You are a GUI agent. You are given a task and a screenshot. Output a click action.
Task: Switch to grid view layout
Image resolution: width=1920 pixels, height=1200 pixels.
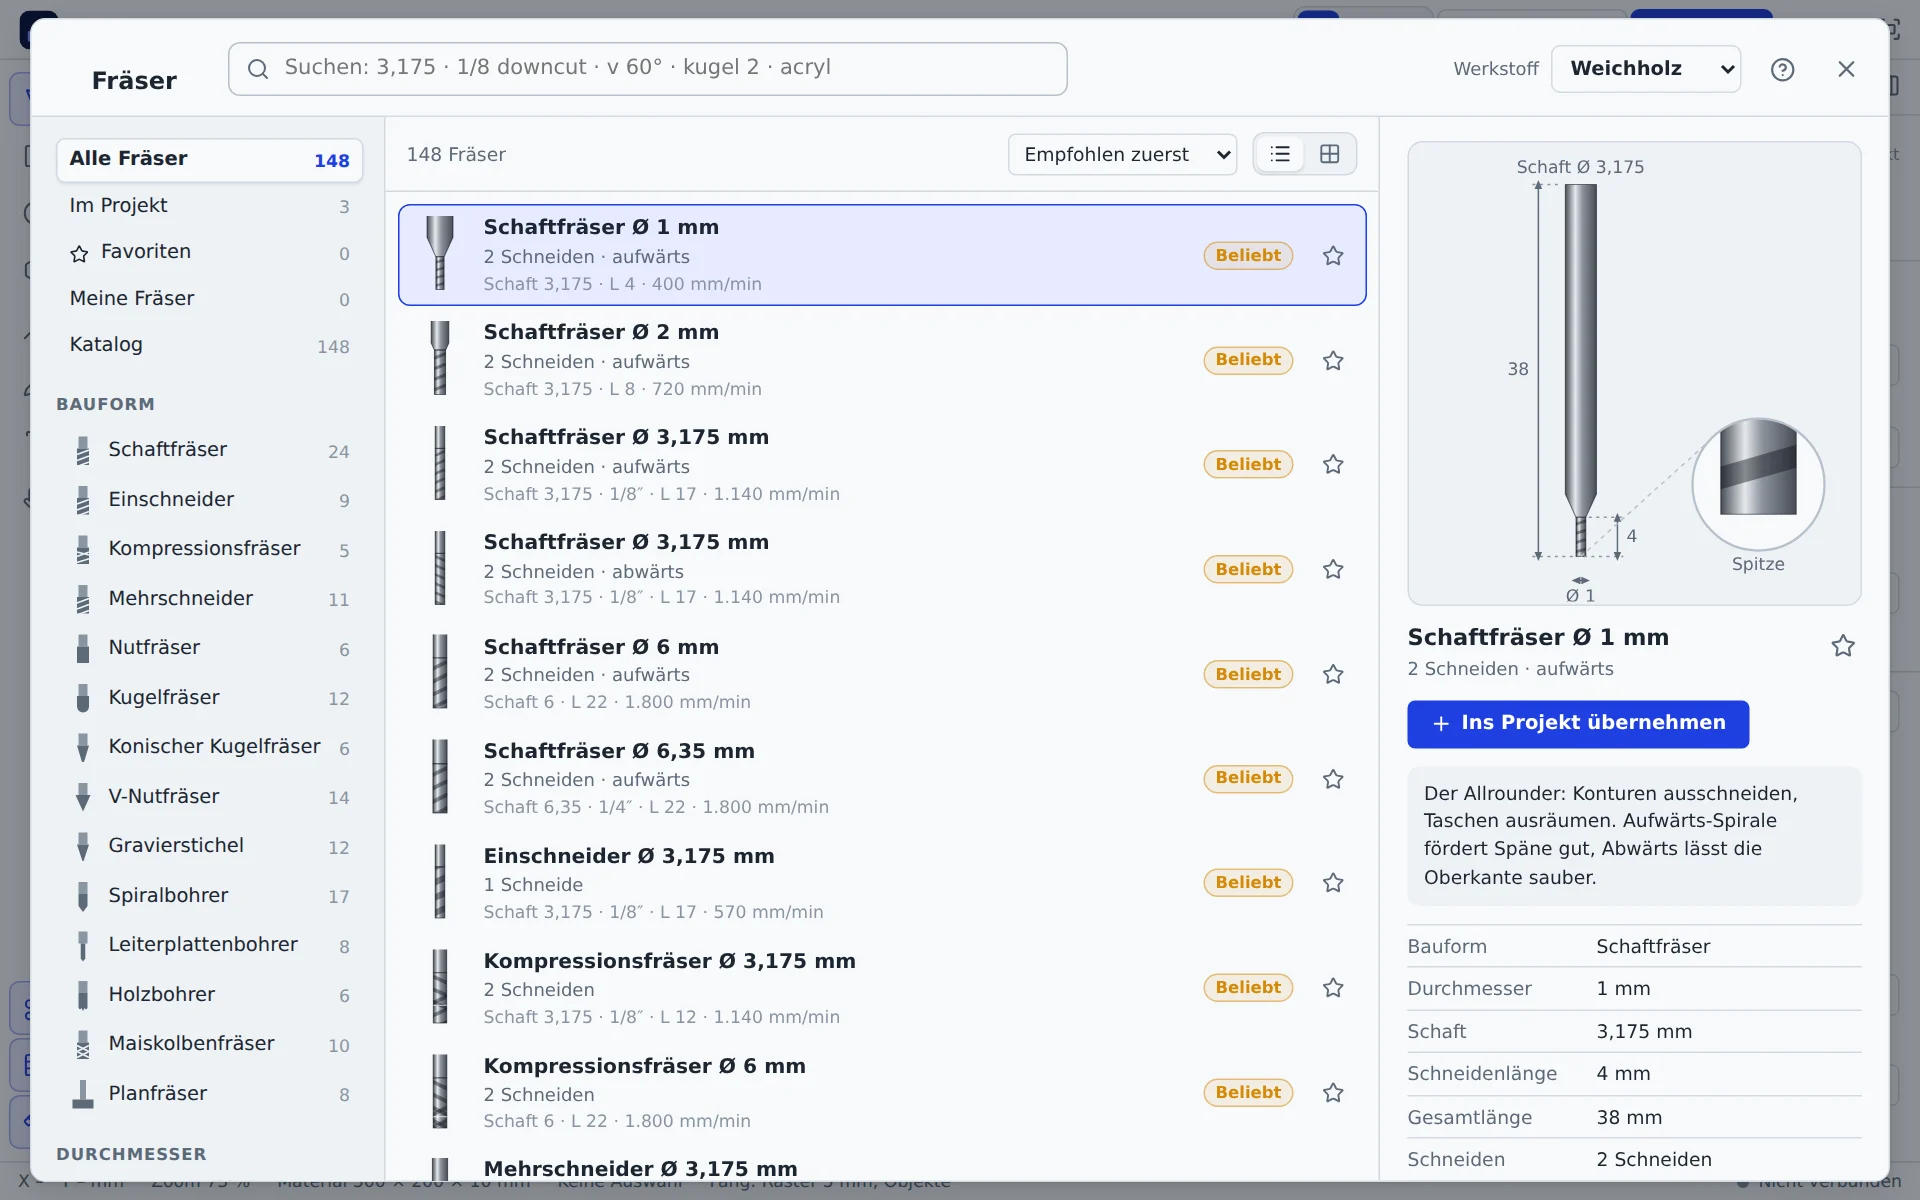click(1329, 154)
